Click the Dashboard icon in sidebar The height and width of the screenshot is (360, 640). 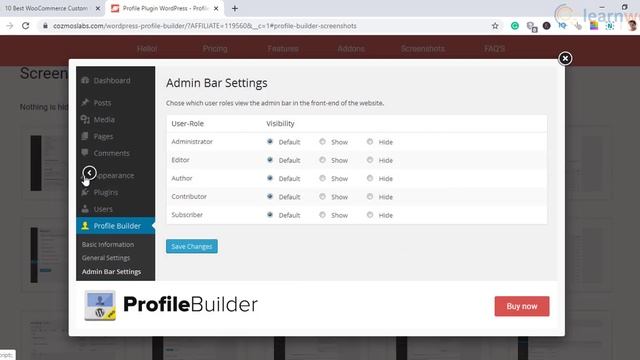pyautogui.click(x=85, y=80)
